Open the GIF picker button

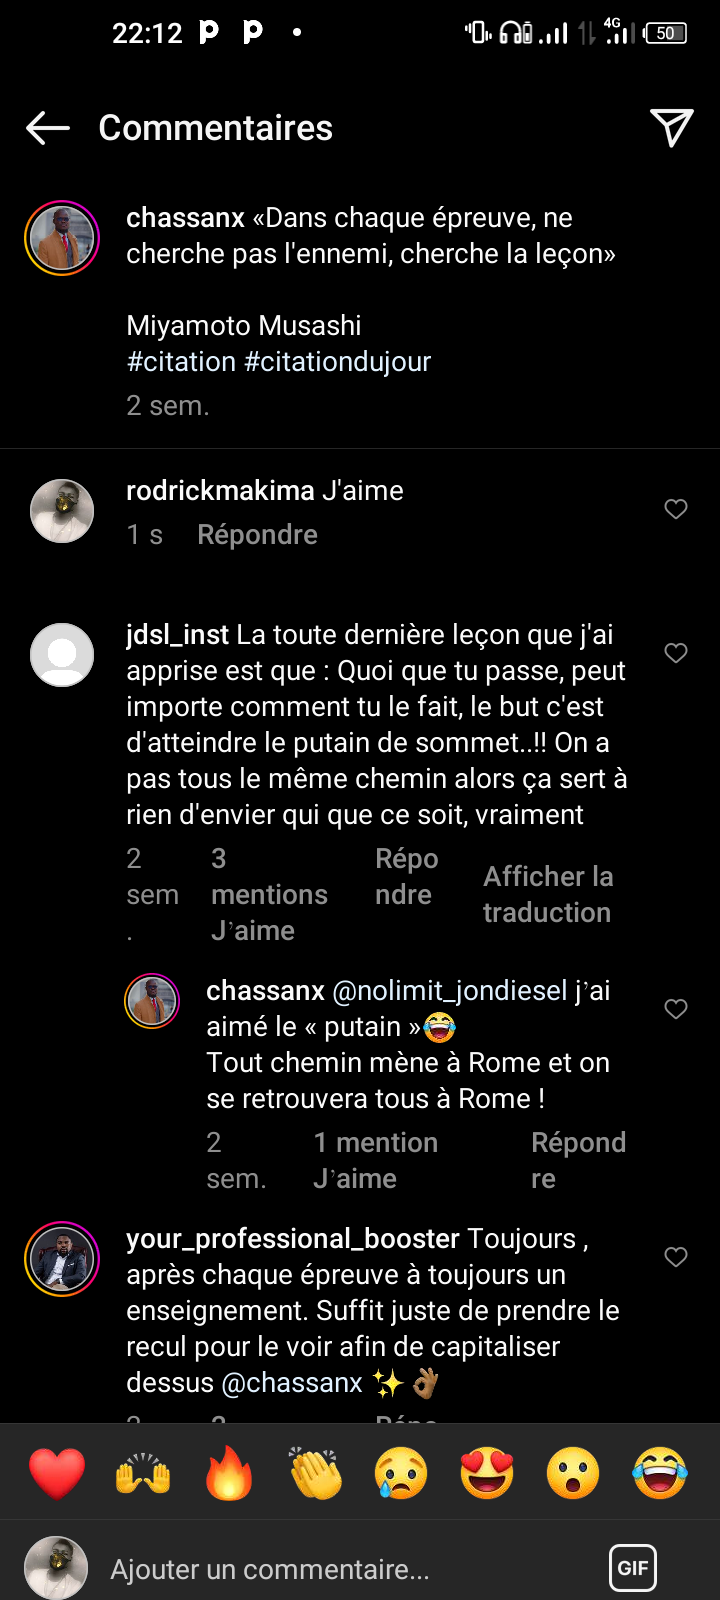click(633, 1567)
